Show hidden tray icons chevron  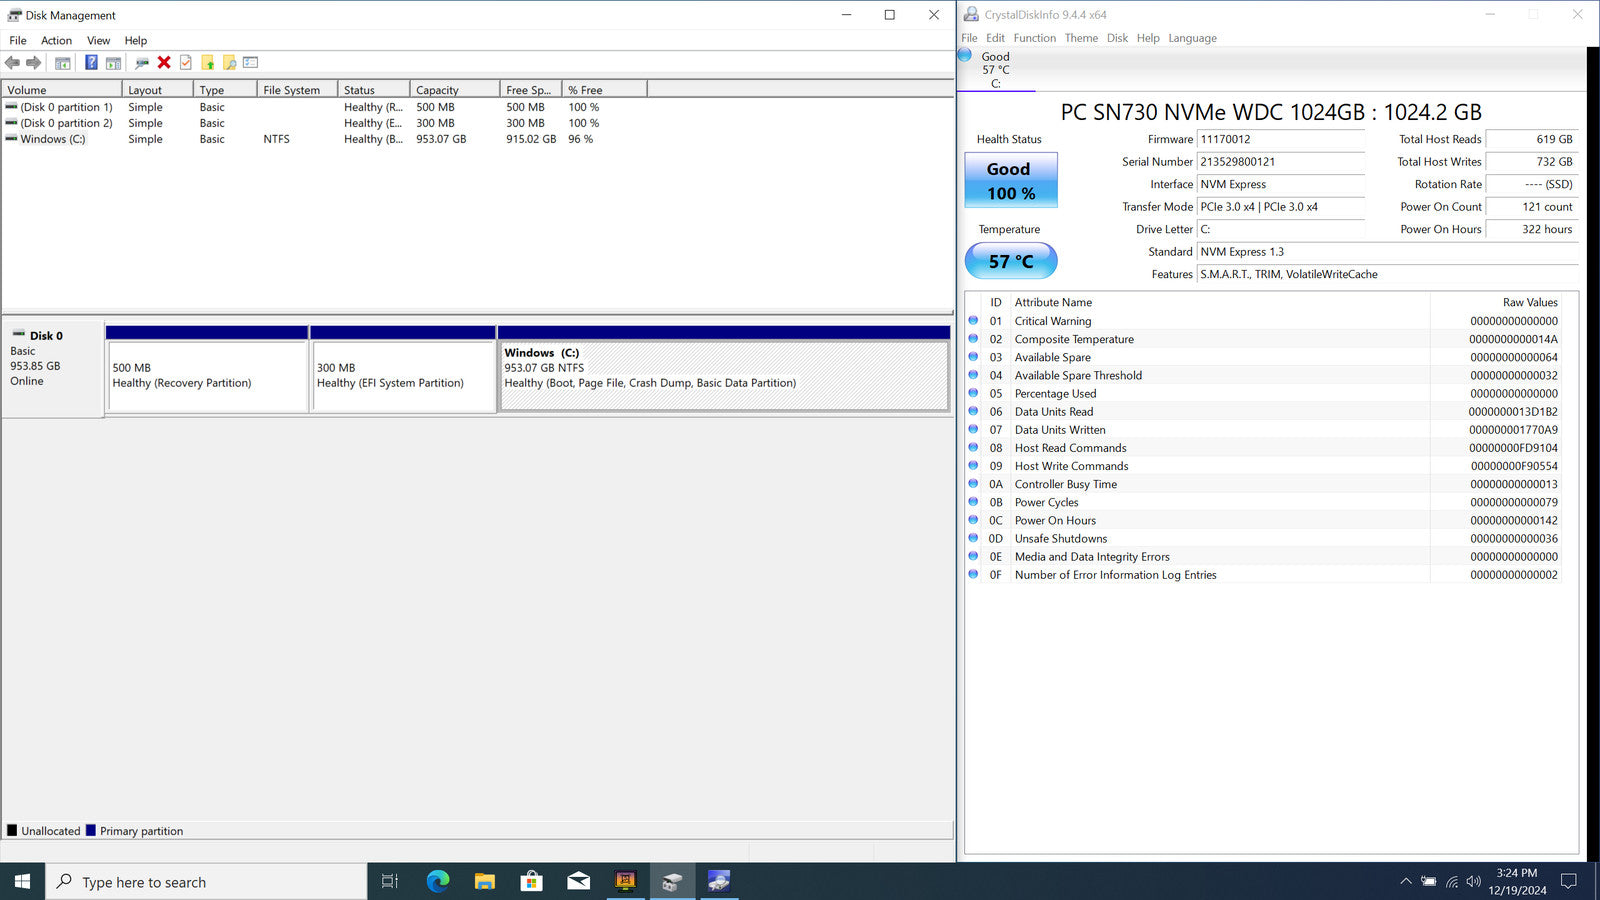[x=1406, y=881]
